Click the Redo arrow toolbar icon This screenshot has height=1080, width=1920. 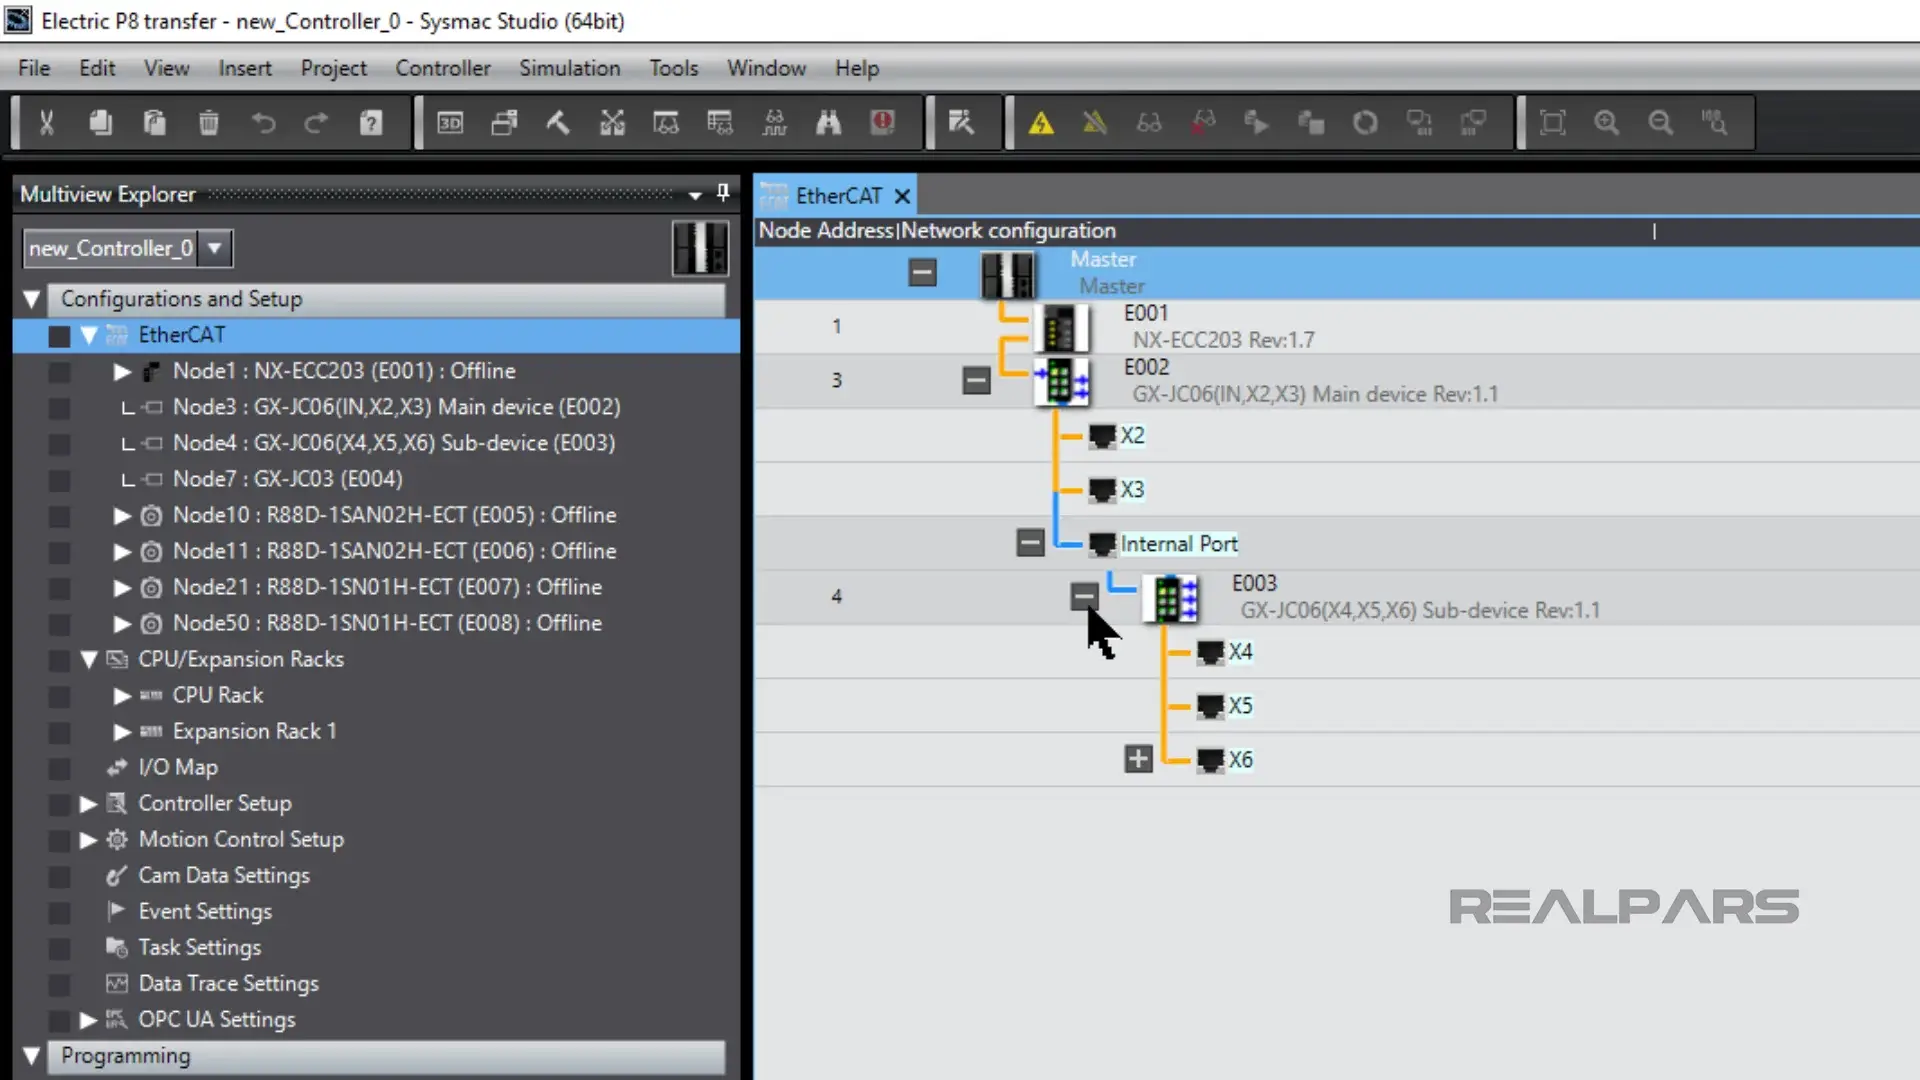pos(316,123)
